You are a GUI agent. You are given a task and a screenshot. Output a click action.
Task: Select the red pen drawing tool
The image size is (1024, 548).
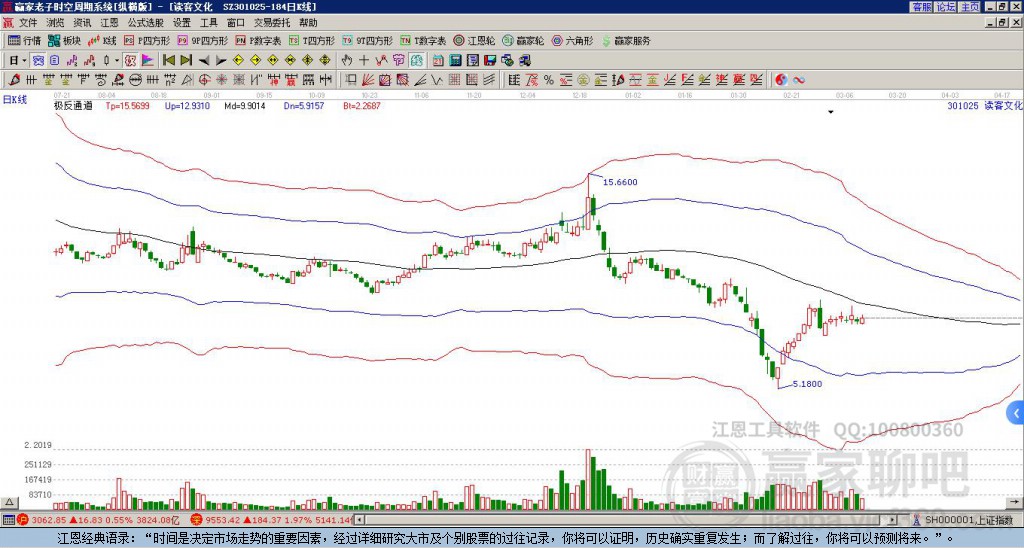coord(13,80)
